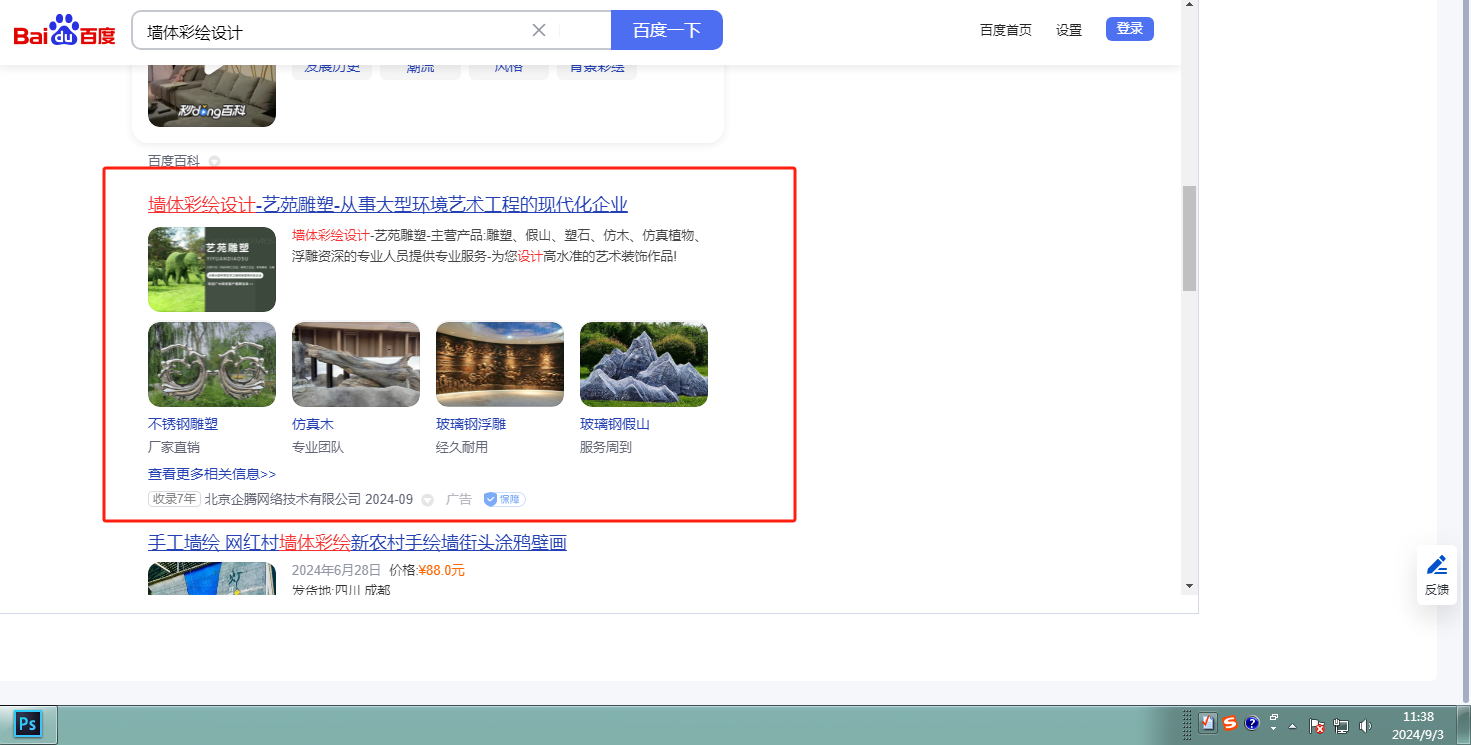Image resolution: width=1471 pixels, height=745 pixels.
Task: Click the volume speaker tray icon
Action: tap(1365, 726)
